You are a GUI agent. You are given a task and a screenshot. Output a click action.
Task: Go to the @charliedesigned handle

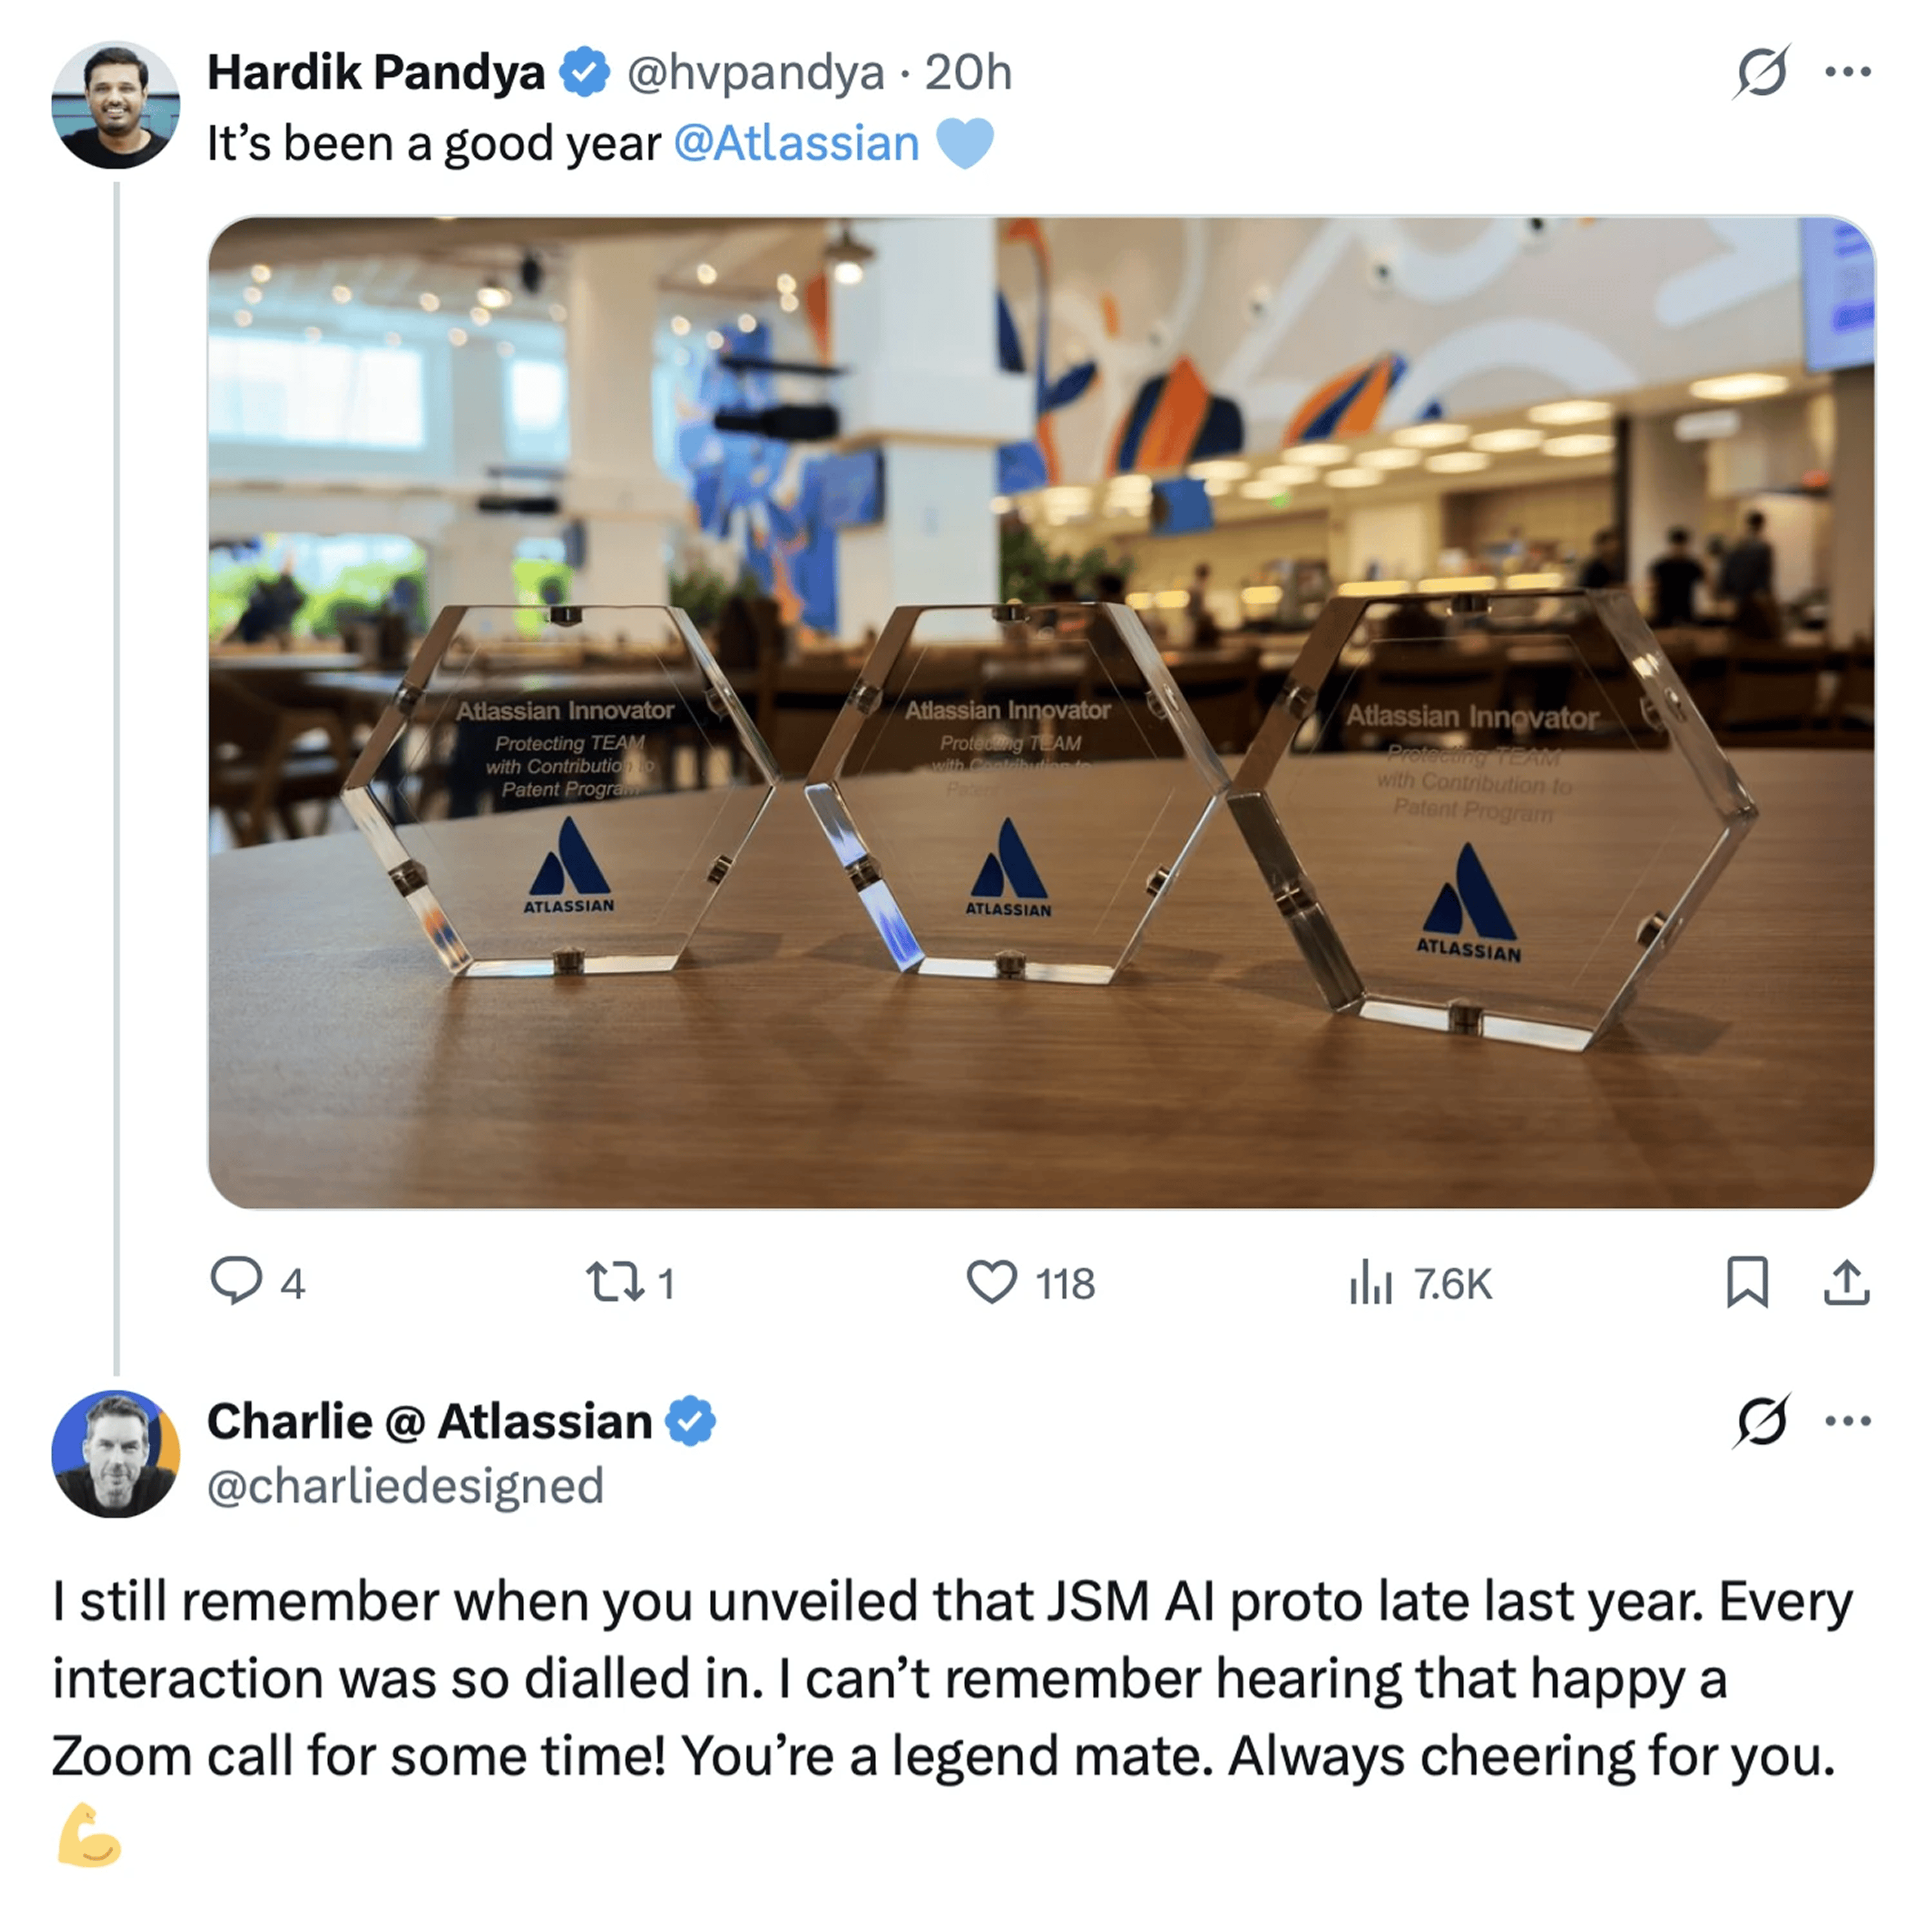click(405, 1485)
